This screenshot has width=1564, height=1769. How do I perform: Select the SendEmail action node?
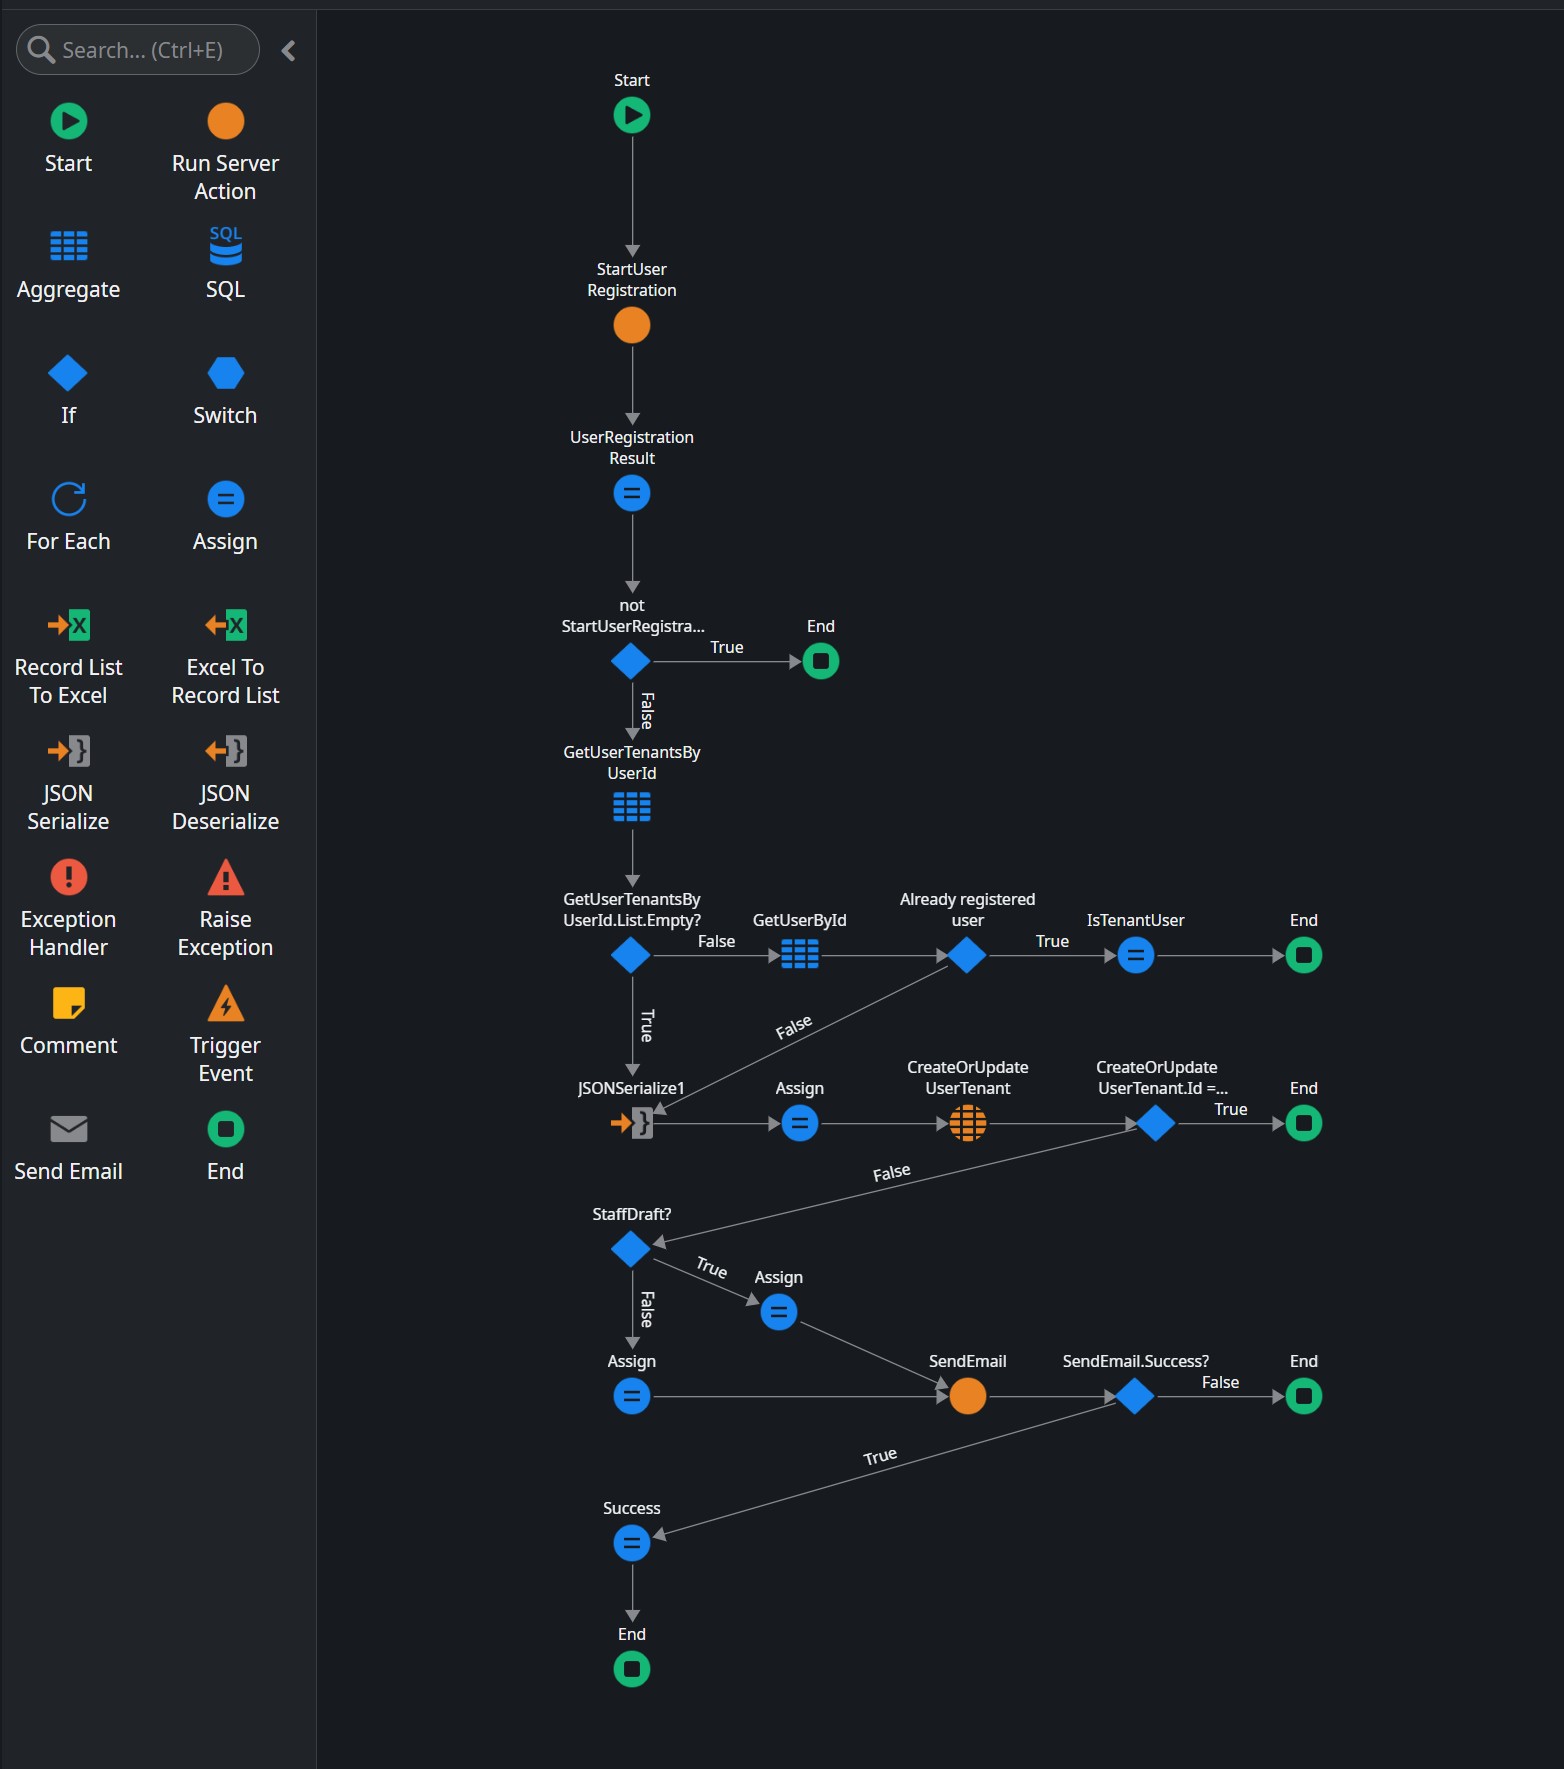[968, 1397]
